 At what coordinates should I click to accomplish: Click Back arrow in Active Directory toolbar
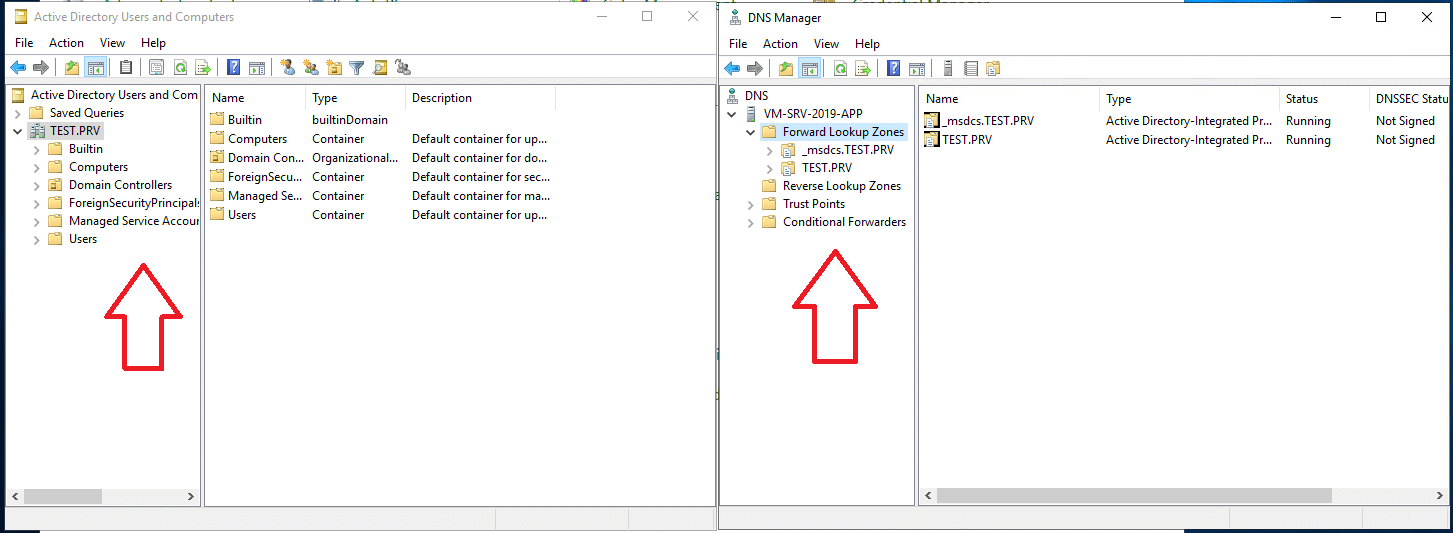tap(18, 68)
